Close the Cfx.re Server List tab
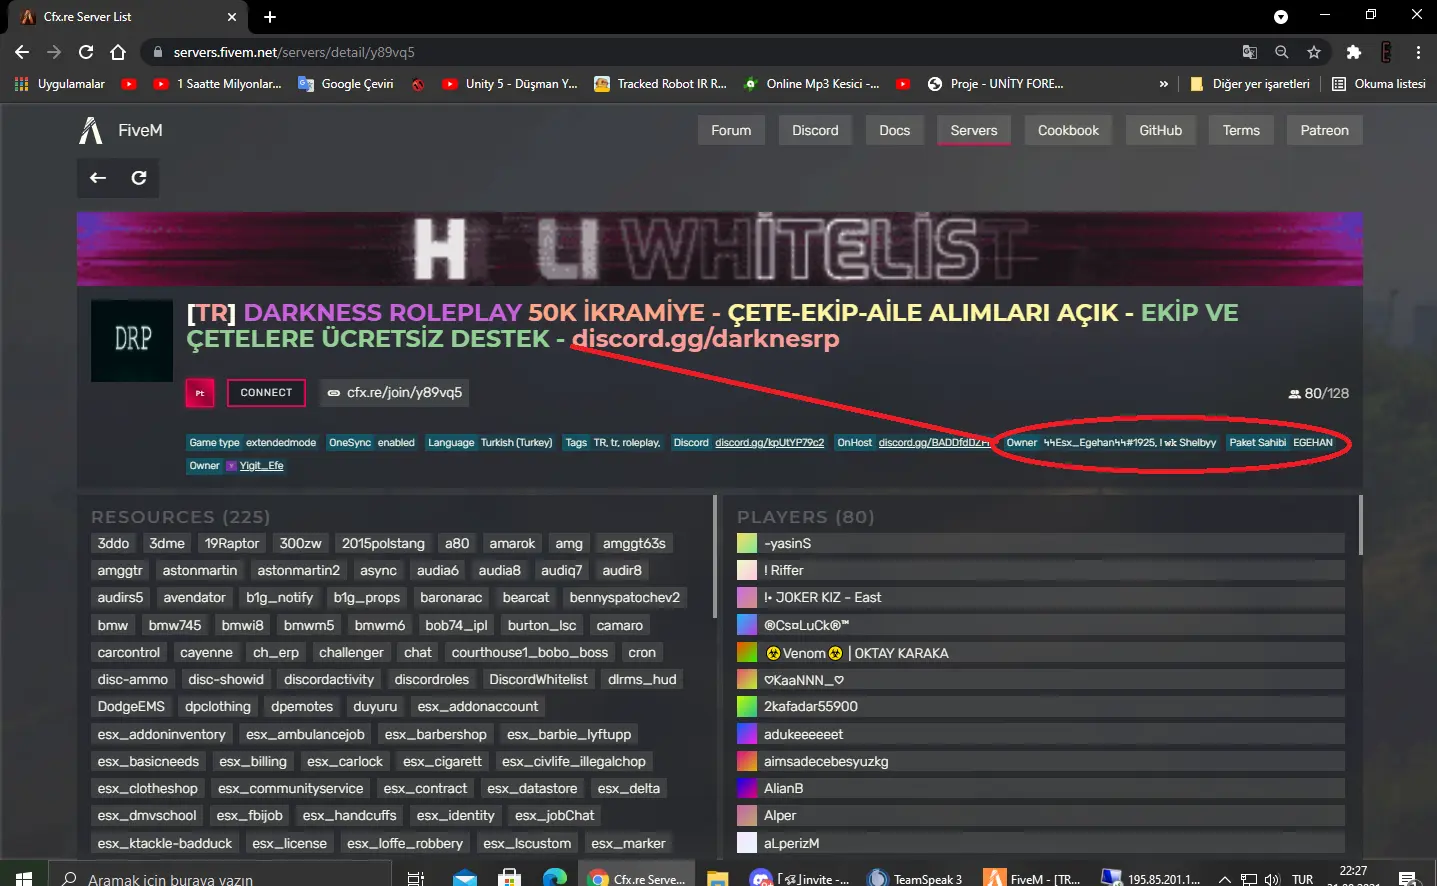Image resolution: width=1437 pixels, height=886 pixels. [232, 17]
